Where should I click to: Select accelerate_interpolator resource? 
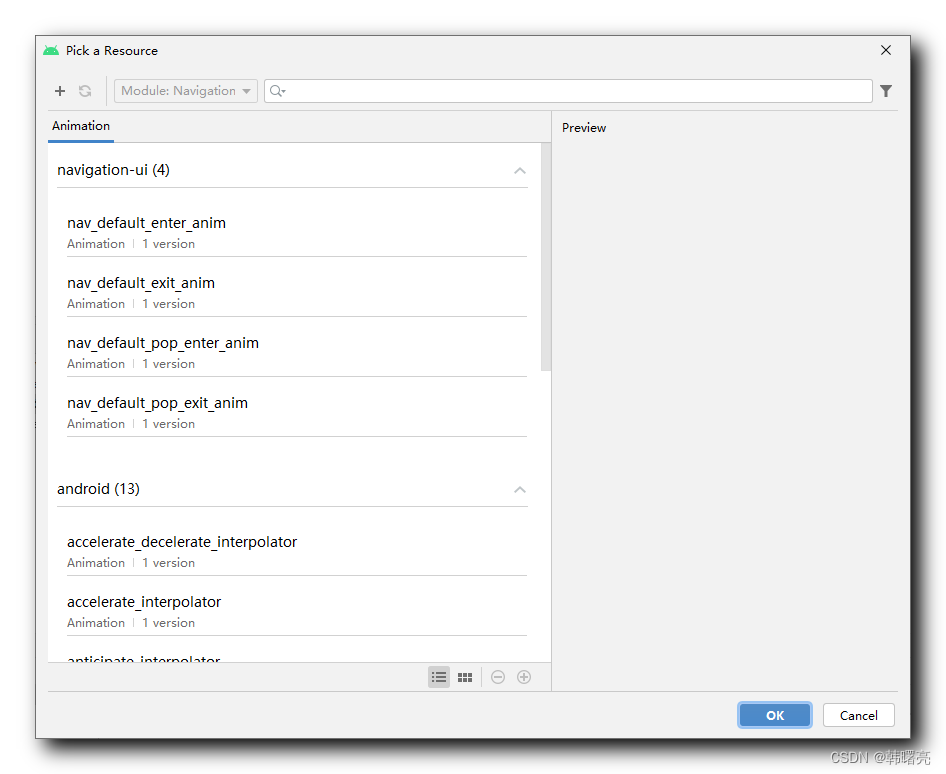click(297, 611)
